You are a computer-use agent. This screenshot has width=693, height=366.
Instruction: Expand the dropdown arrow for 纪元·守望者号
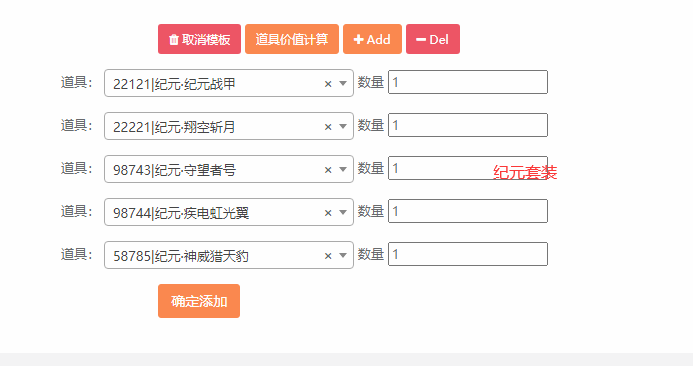pyautogui.click(x=343, y=169)
